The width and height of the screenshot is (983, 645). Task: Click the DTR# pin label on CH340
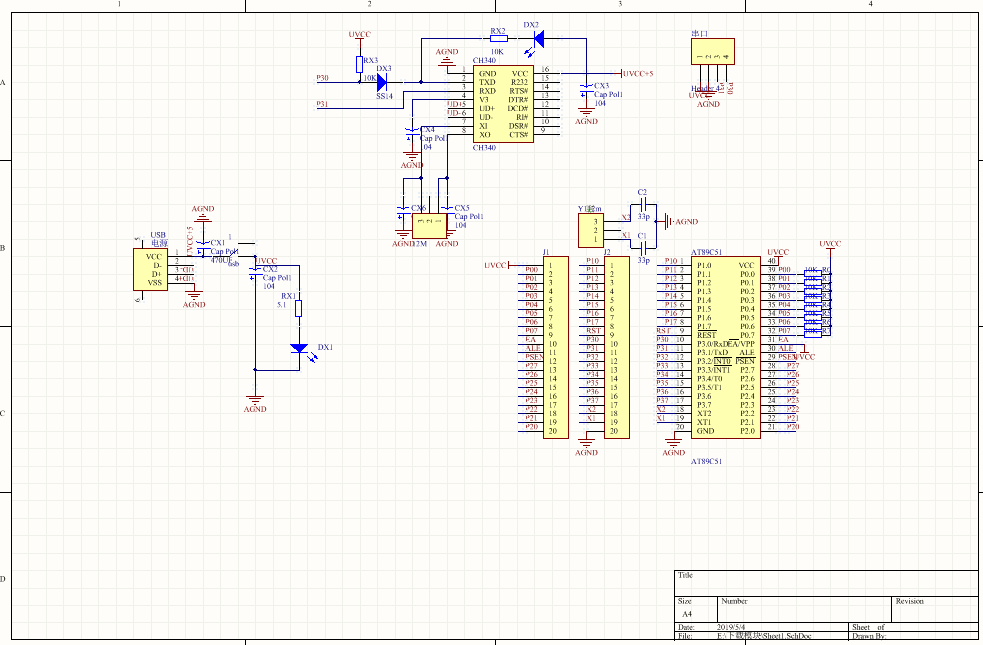[x=518, y=100]
